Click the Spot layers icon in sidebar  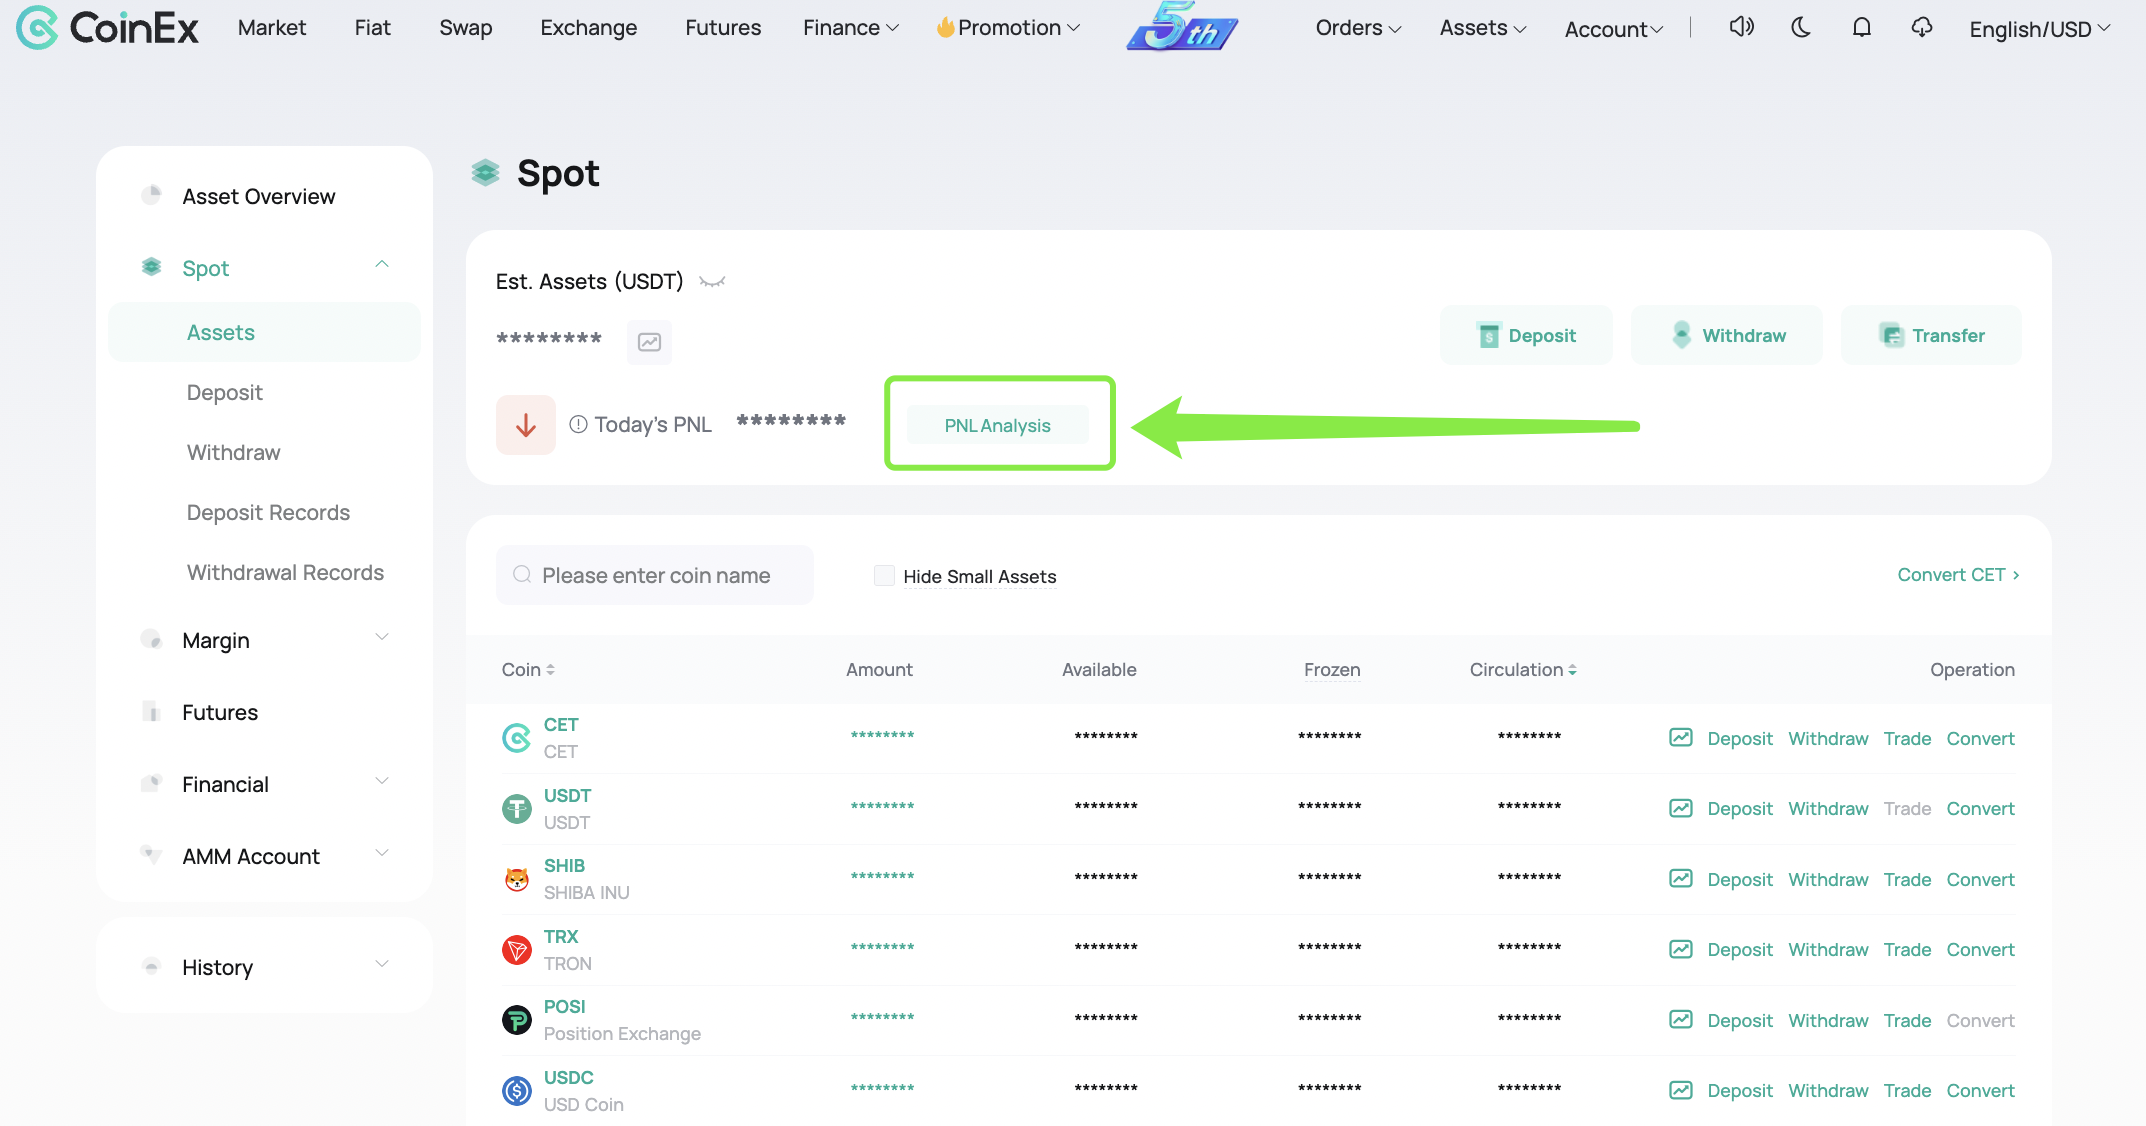pyautogui.click(x=151, y=267)
